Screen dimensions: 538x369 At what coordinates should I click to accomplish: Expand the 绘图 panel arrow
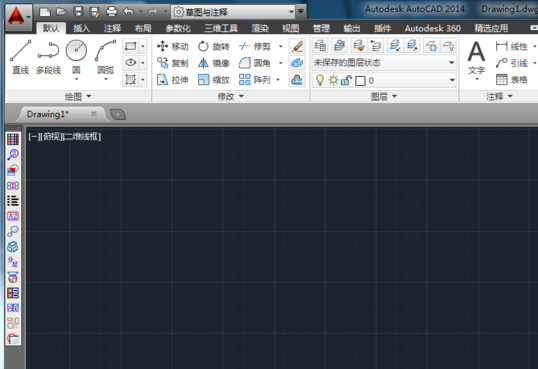point(89,96)
